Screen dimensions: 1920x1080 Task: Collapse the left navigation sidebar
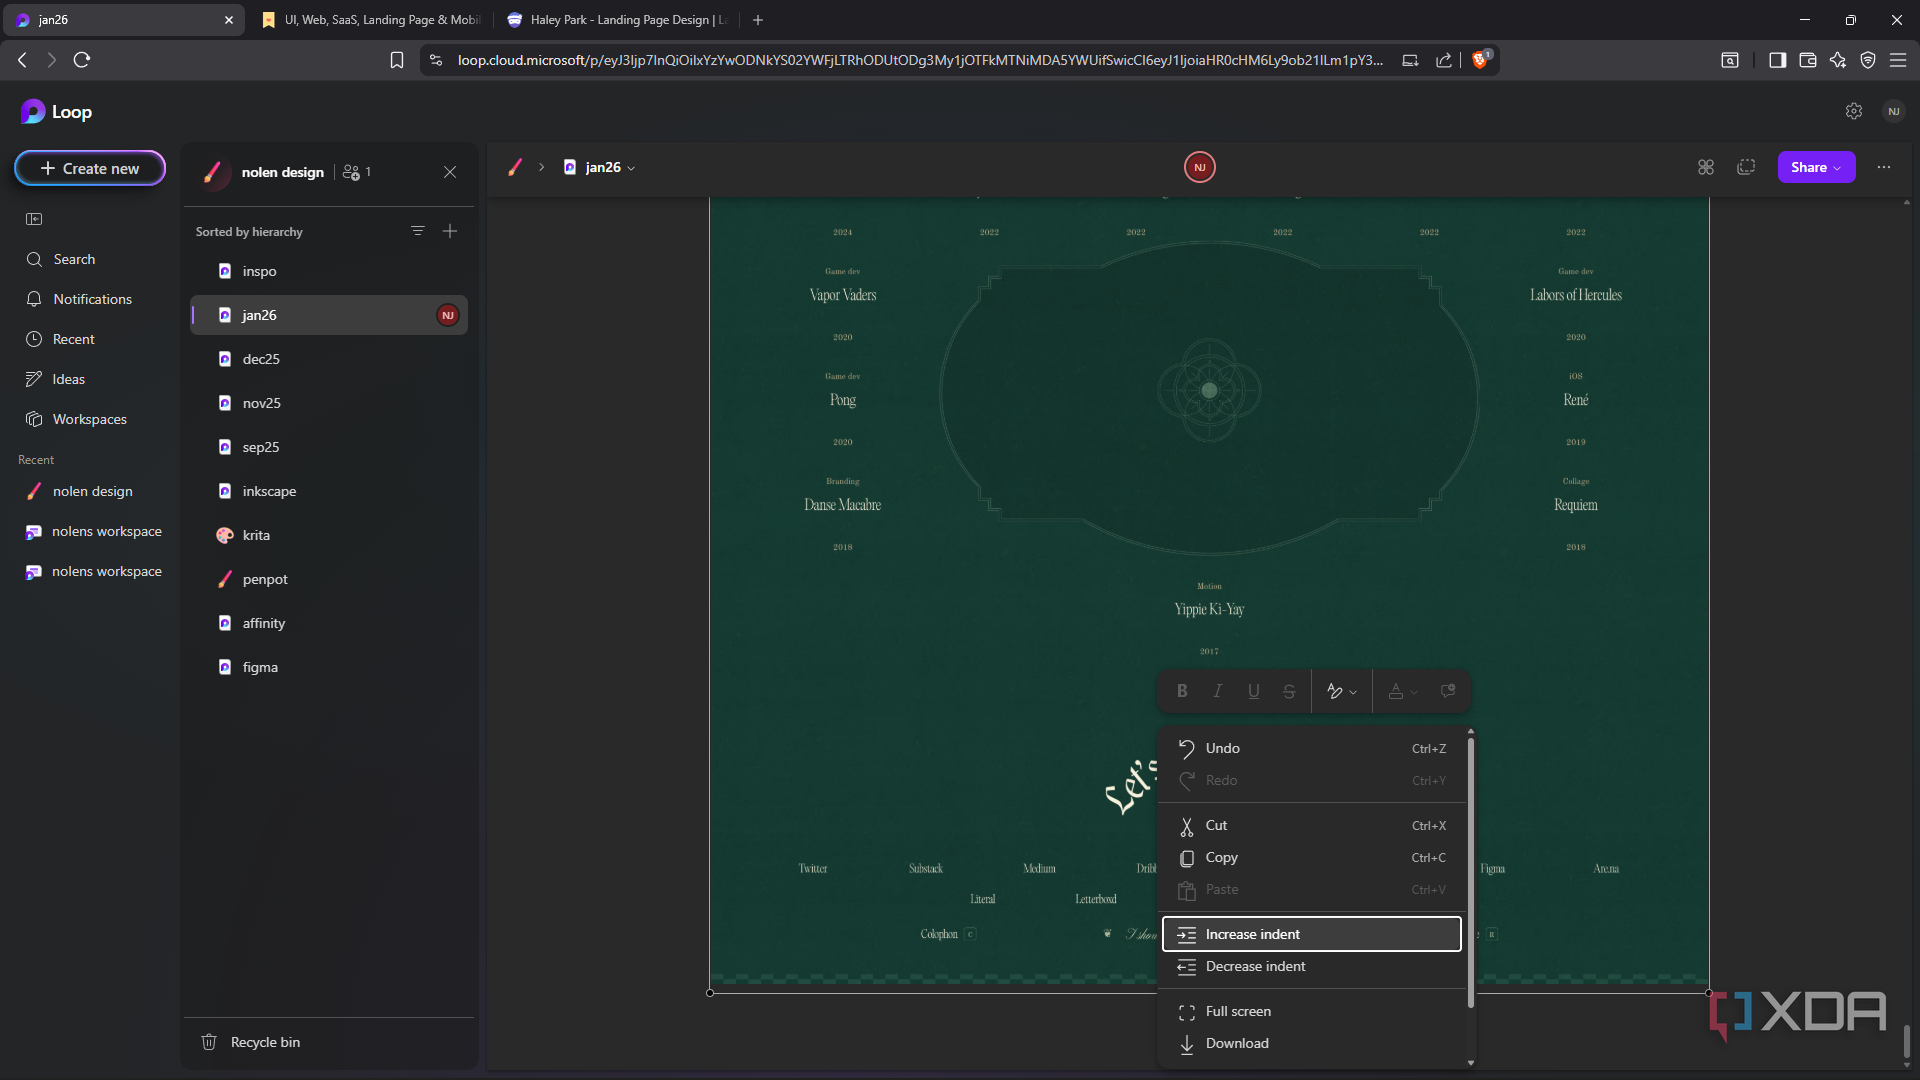point(34,219)
